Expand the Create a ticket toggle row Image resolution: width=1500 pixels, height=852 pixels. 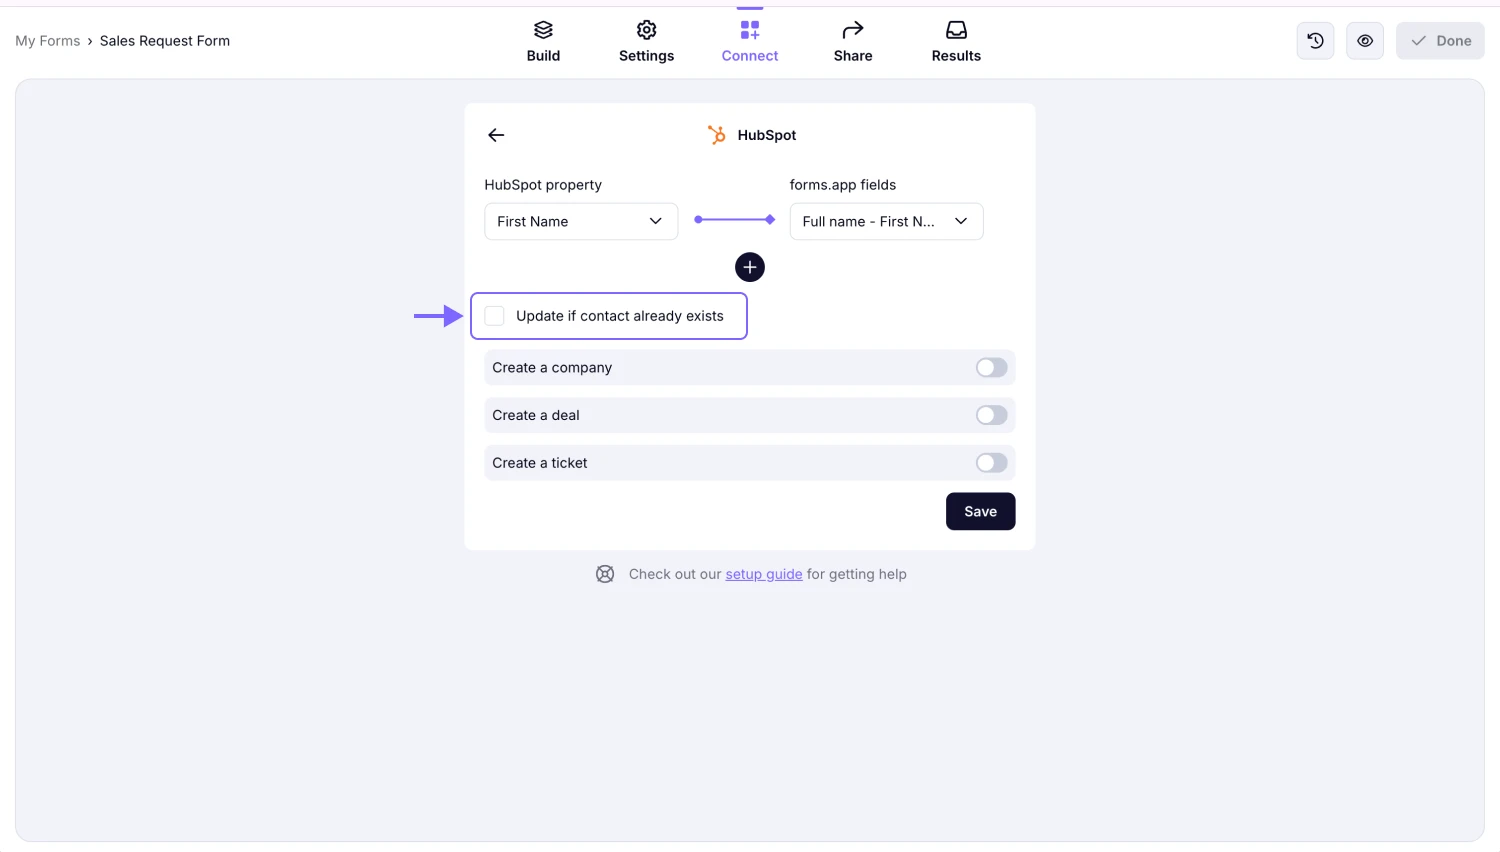[x=990, y=462]
